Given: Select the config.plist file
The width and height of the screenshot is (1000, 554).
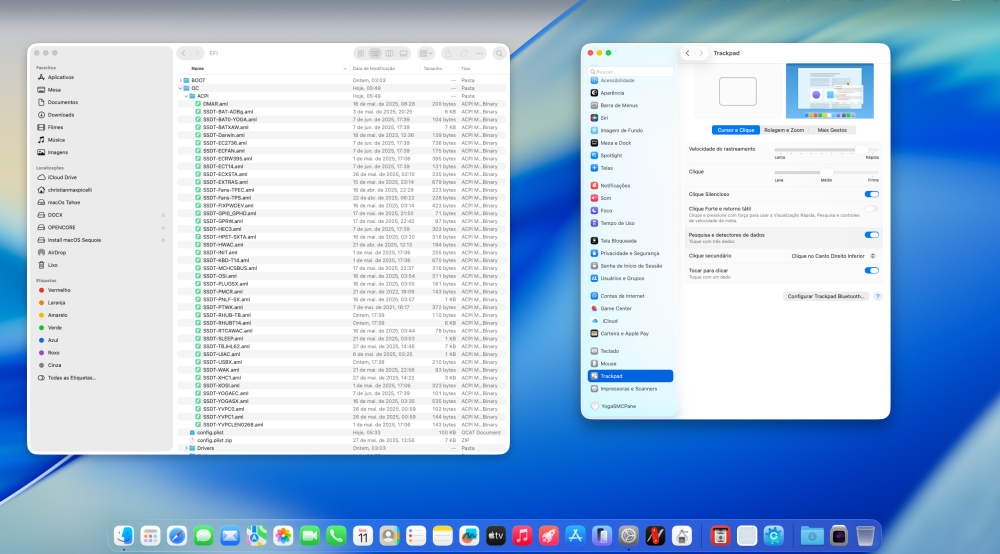Looking at the screenshot, I should click(341, 433).
